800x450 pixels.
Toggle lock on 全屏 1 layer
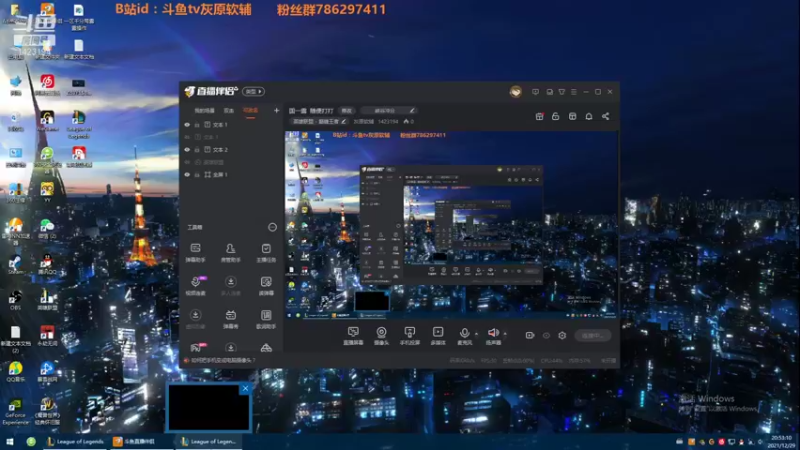[197, 174]
